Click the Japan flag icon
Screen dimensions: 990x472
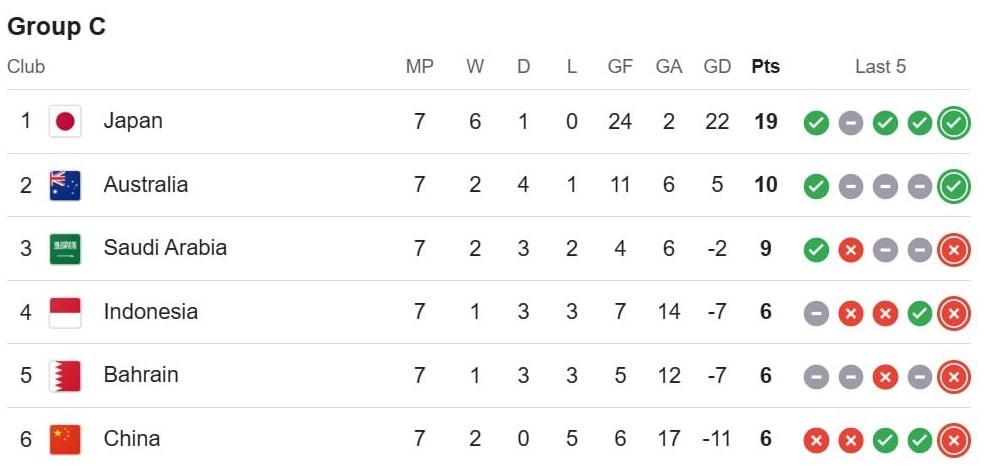[65, 122]
